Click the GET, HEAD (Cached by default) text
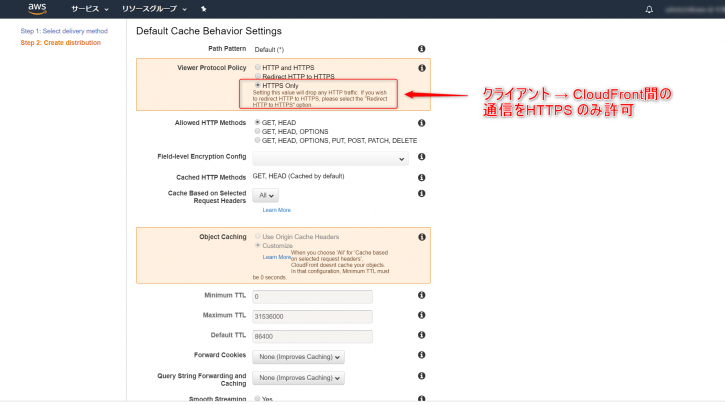Image resolution: width=725 pixels, height=405 pixels. 298,176
